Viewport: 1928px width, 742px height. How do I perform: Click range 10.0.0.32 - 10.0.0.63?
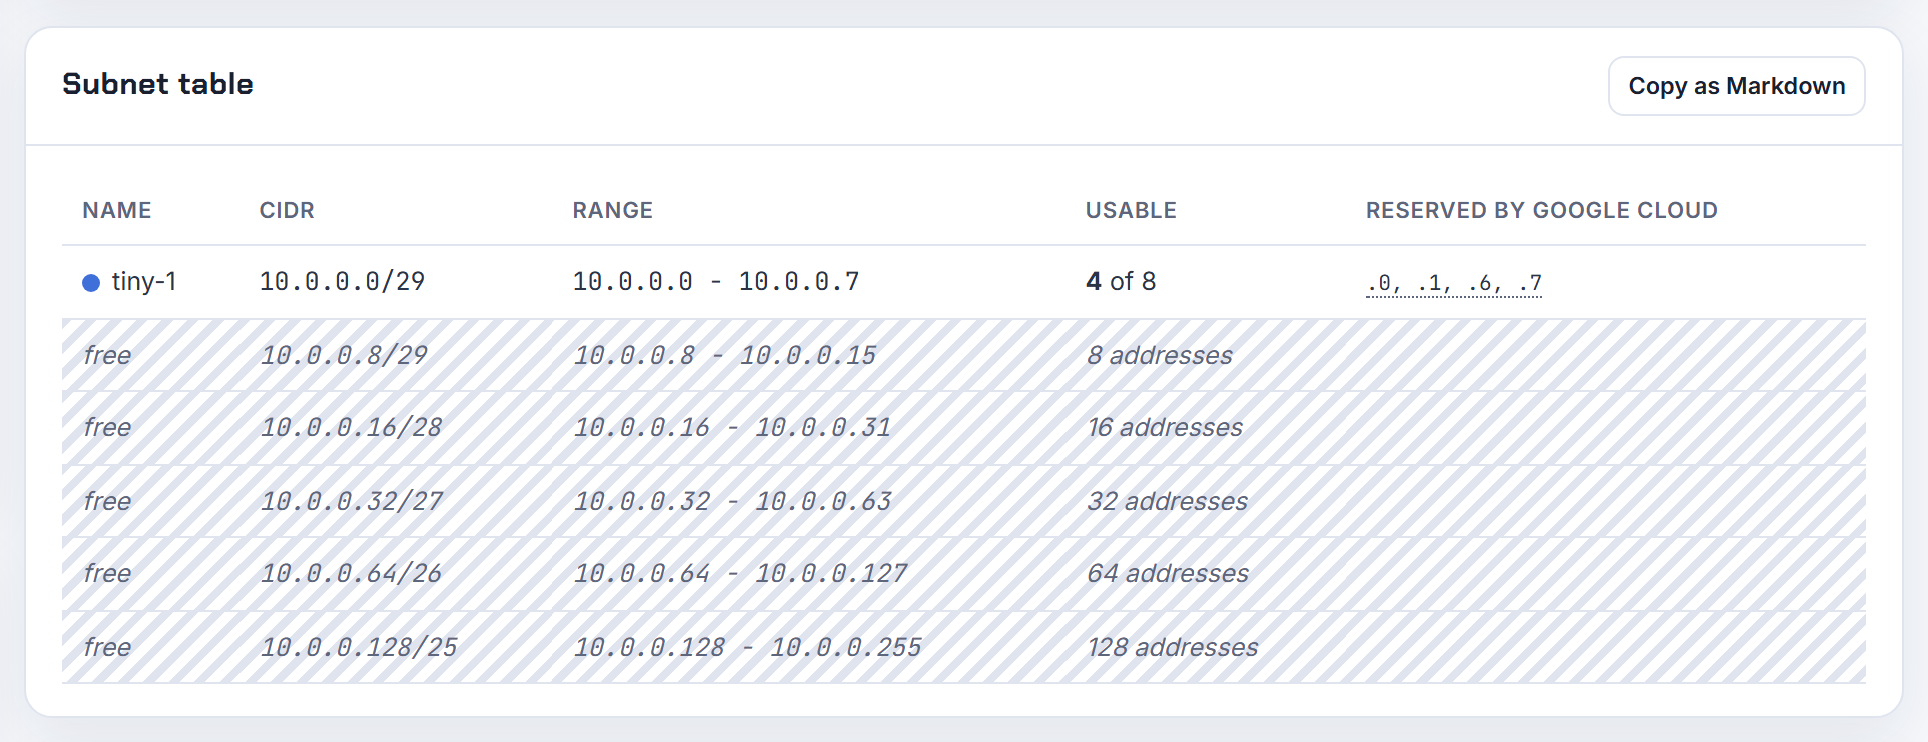point(733,501)
